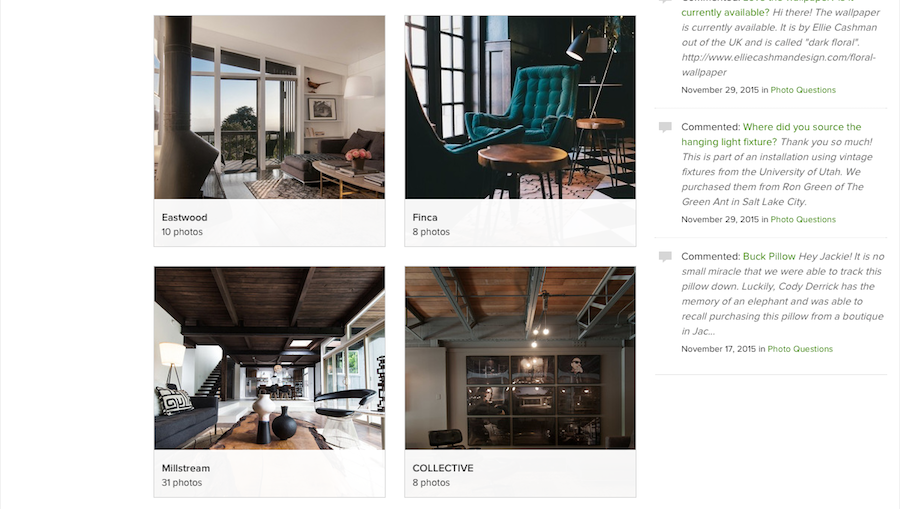Click the '31 photos' count under Millstream

(181, 483)
